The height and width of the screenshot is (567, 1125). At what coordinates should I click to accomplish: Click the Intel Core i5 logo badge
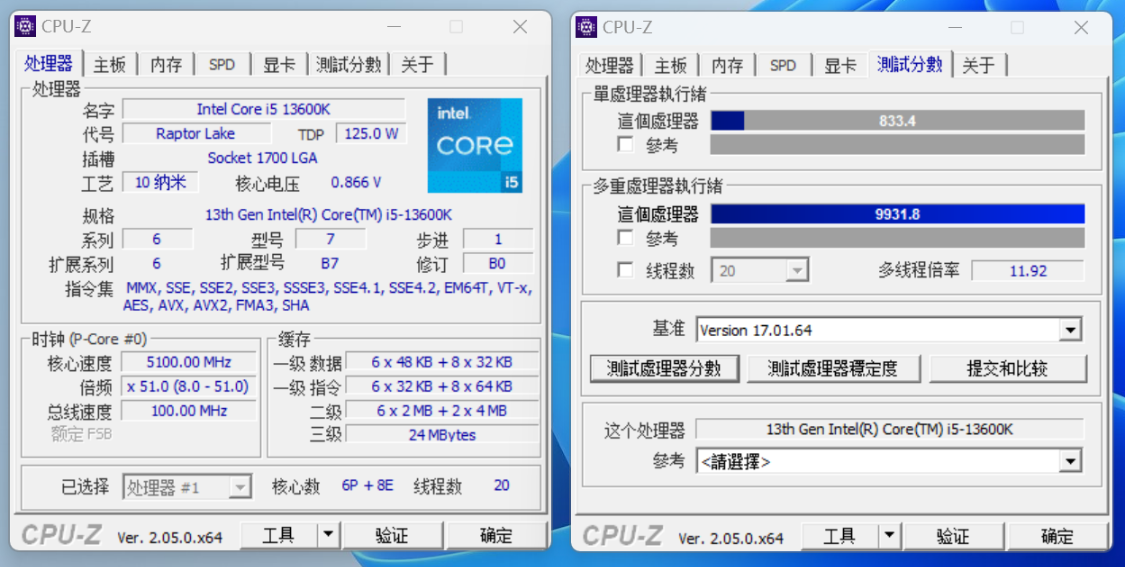pyautogui.click(x=475, y=146)
